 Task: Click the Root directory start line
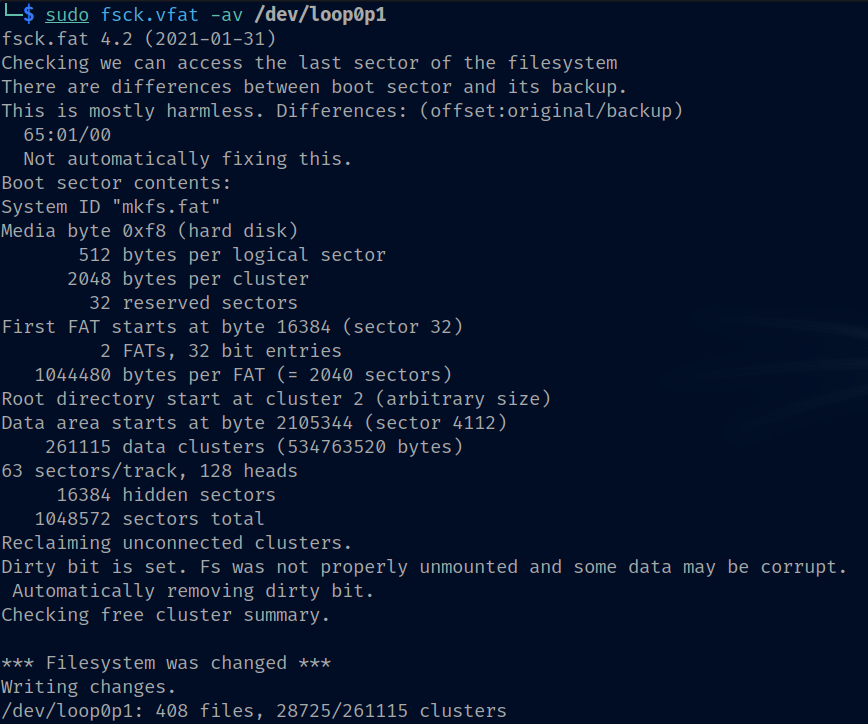[276, 399]
